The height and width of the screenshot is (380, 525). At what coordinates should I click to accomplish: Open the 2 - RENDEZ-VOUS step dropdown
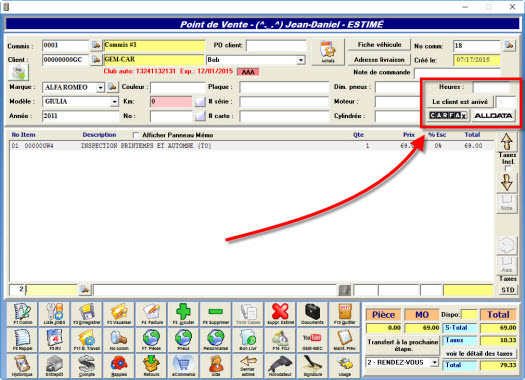(x=434, y=362)
